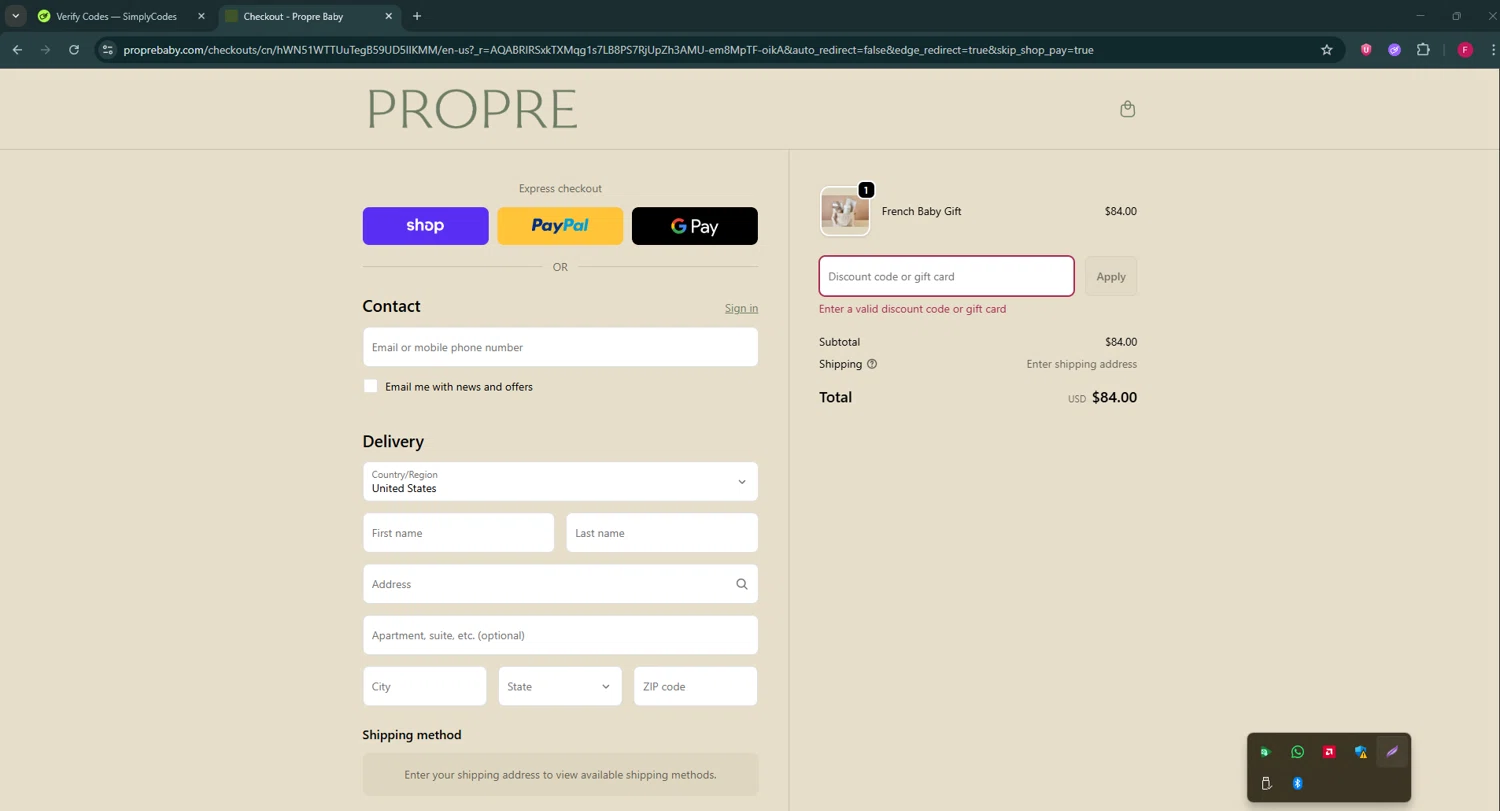Image resolution: width=1500 pixels, height=811 pixels.
Task: Bookmark this page with the star icon
Action: (x=1327, y=49)
